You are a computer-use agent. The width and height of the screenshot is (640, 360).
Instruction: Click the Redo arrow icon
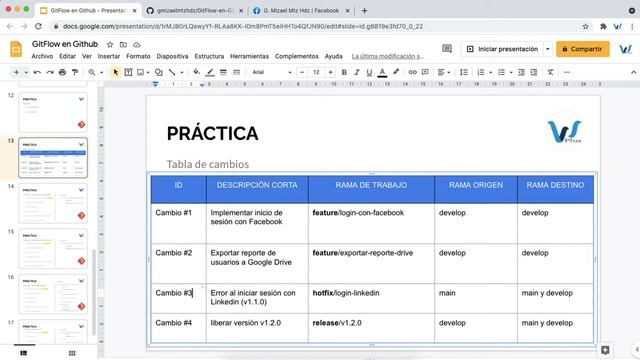click(x=50, y=72)
